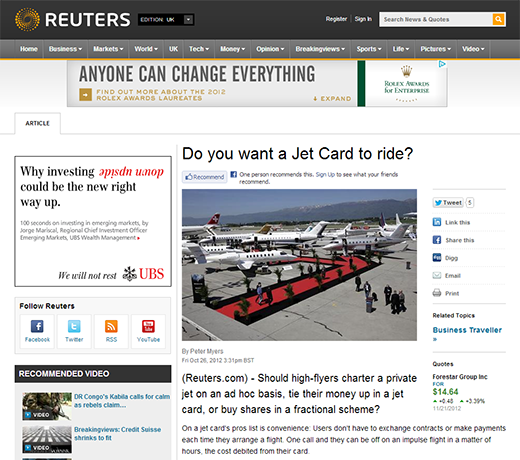Viewport: 520px width, 460px height.
Task: Click the Print printer icon
Action: point(437,293)
